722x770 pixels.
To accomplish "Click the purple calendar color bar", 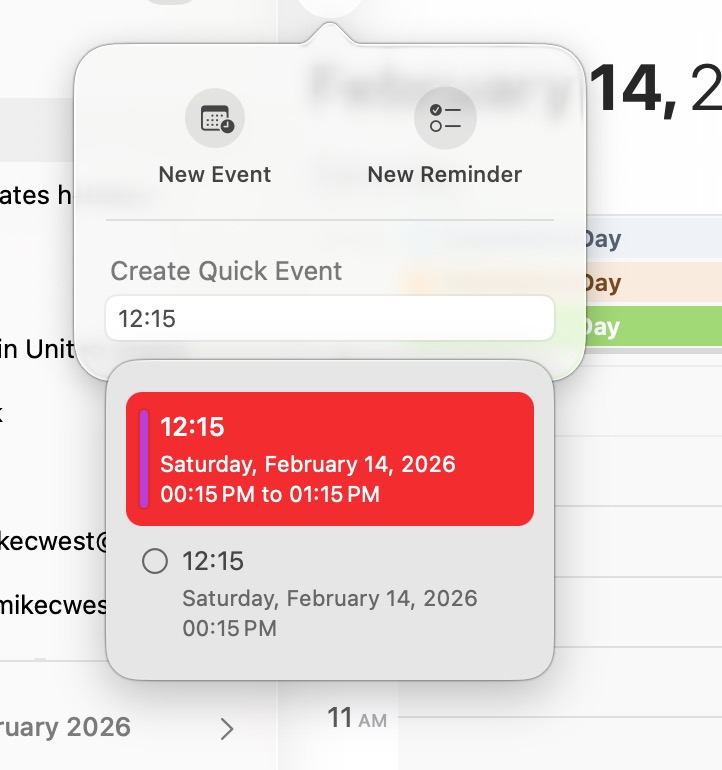I will pos(144,459).
